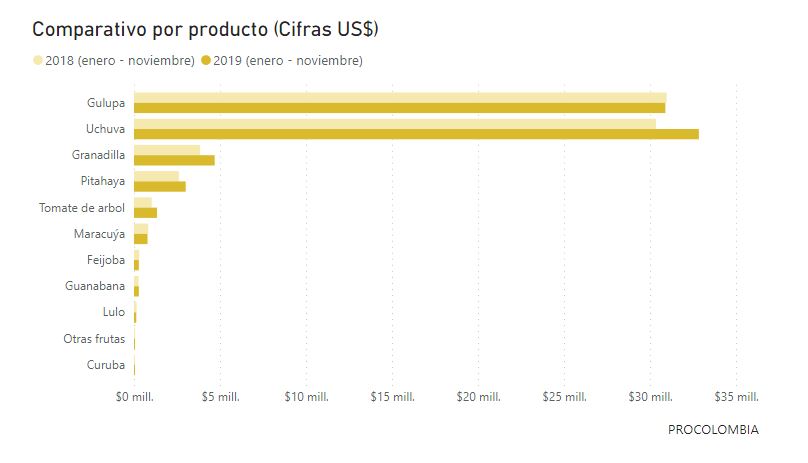The height and width of the screenshot is (463, 808).
Task: Select the Granadilla 2018 bar
Action: (x=167, y=150)
